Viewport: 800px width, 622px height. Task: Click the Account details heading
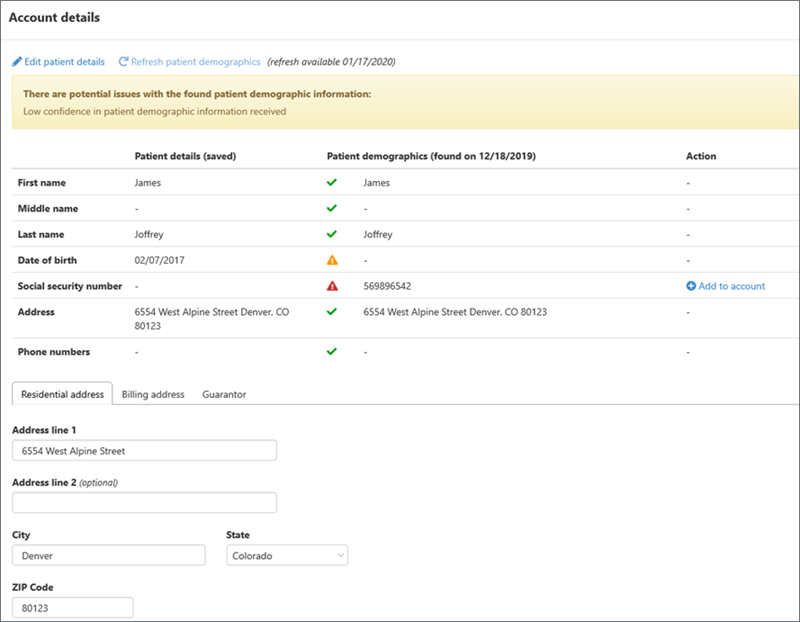pyautogui.click(x=54, y=17)
